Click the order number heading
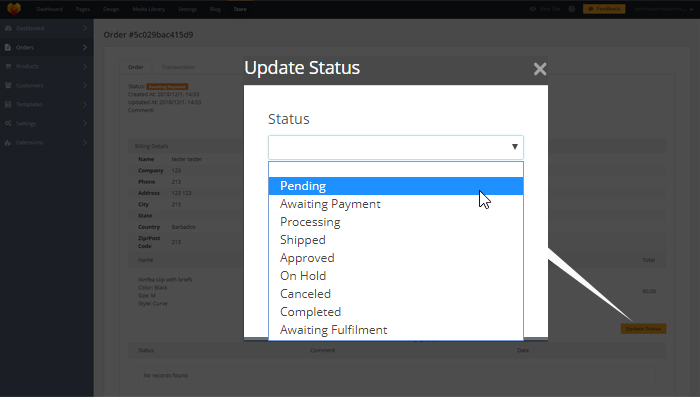Viewport: 700px width, 397px height. click(148, 35)
